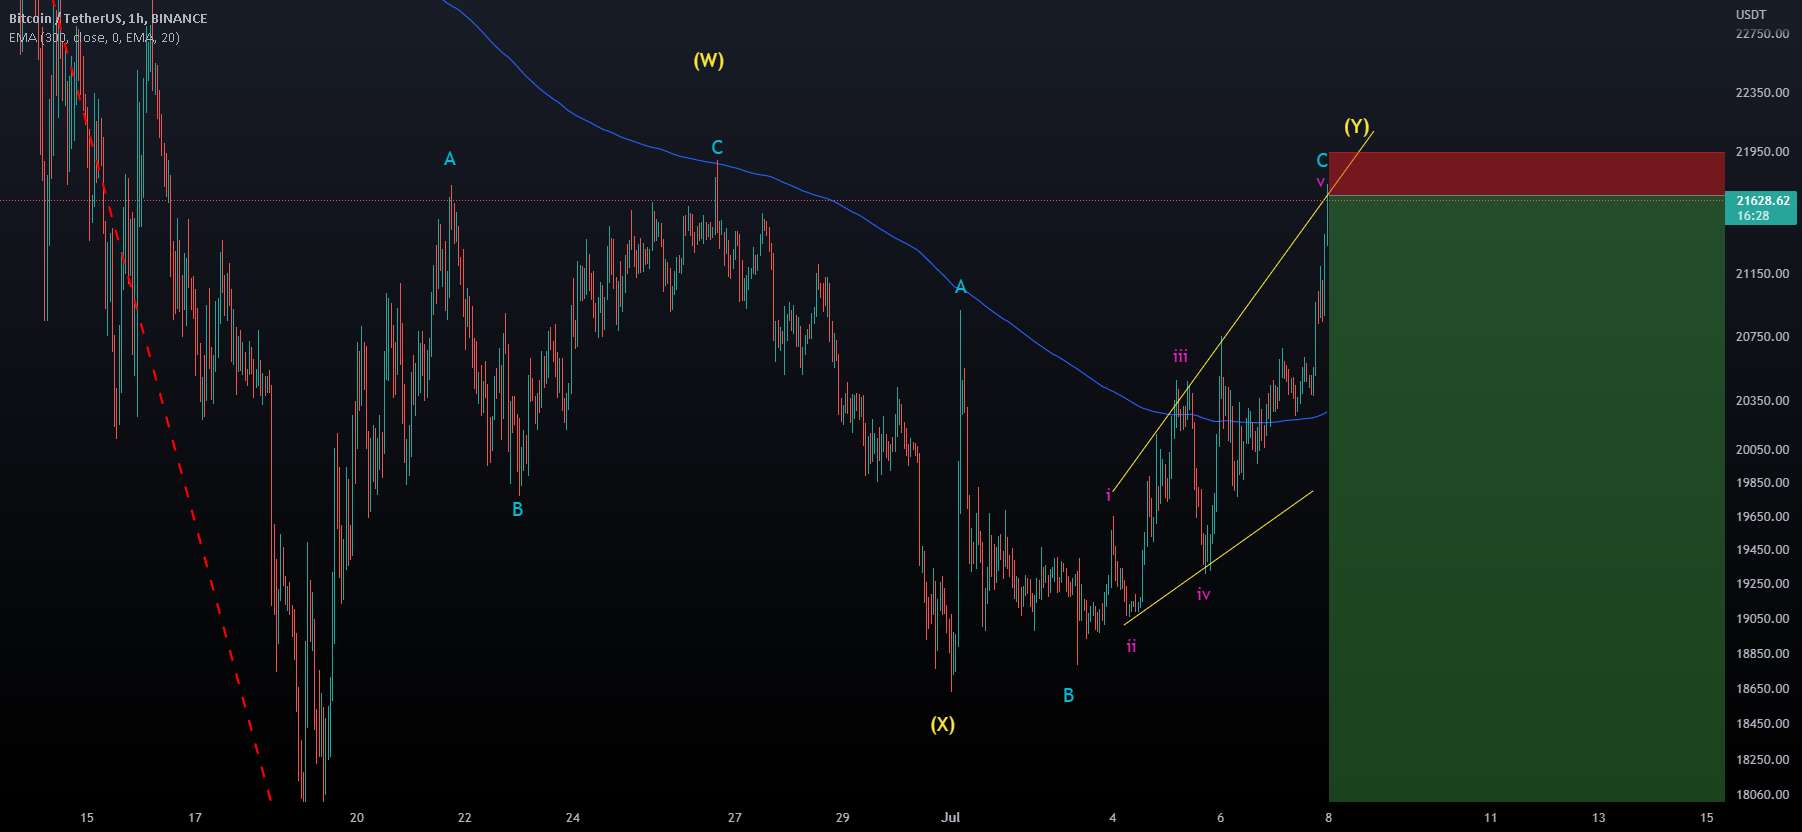Click the 17 date on time axis
This screenshot has height=832, width=1802.
(195, 817)
